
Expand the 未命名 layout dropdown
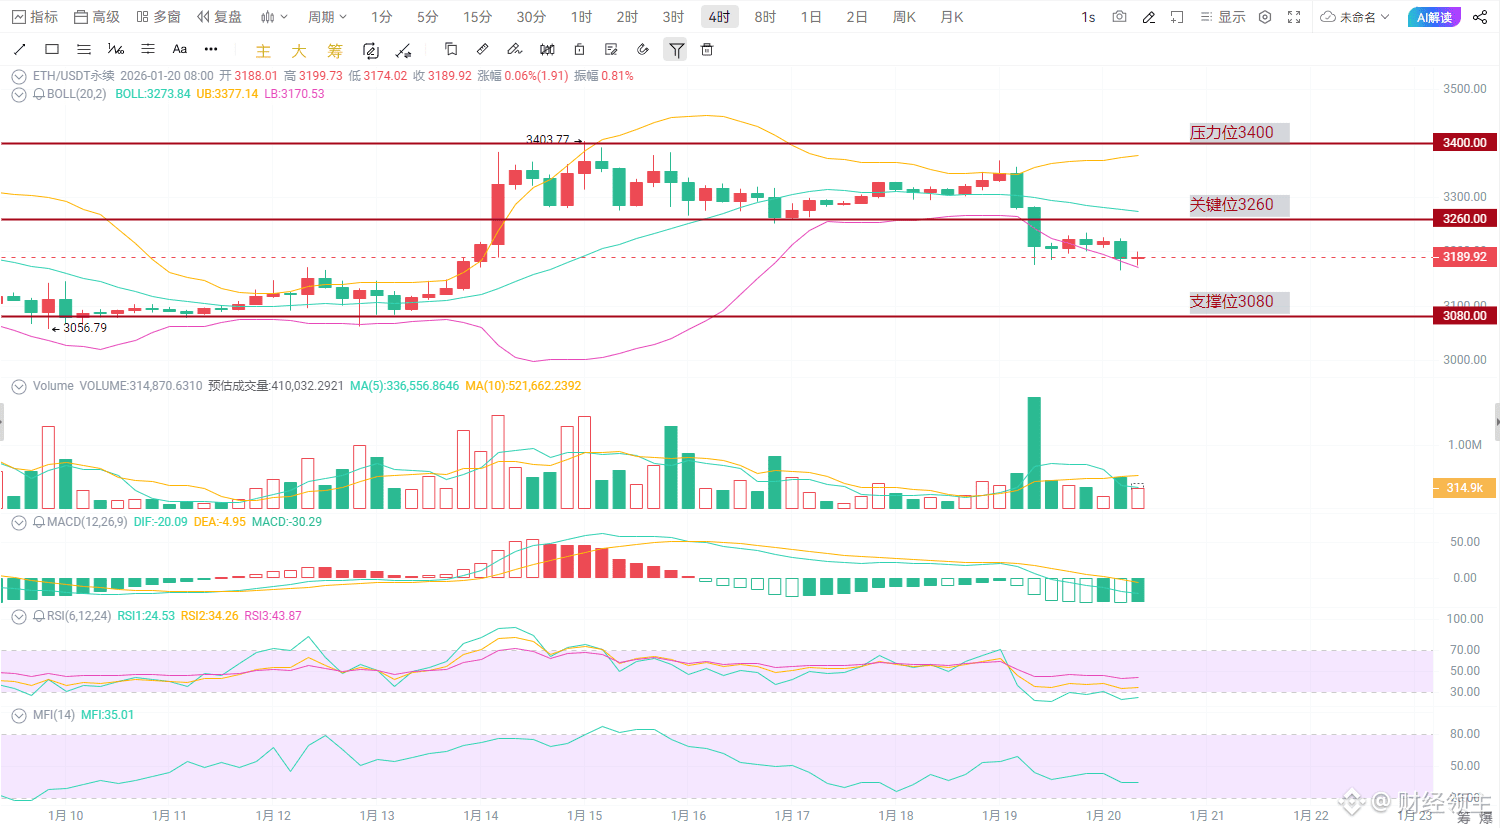point(1355,17)
